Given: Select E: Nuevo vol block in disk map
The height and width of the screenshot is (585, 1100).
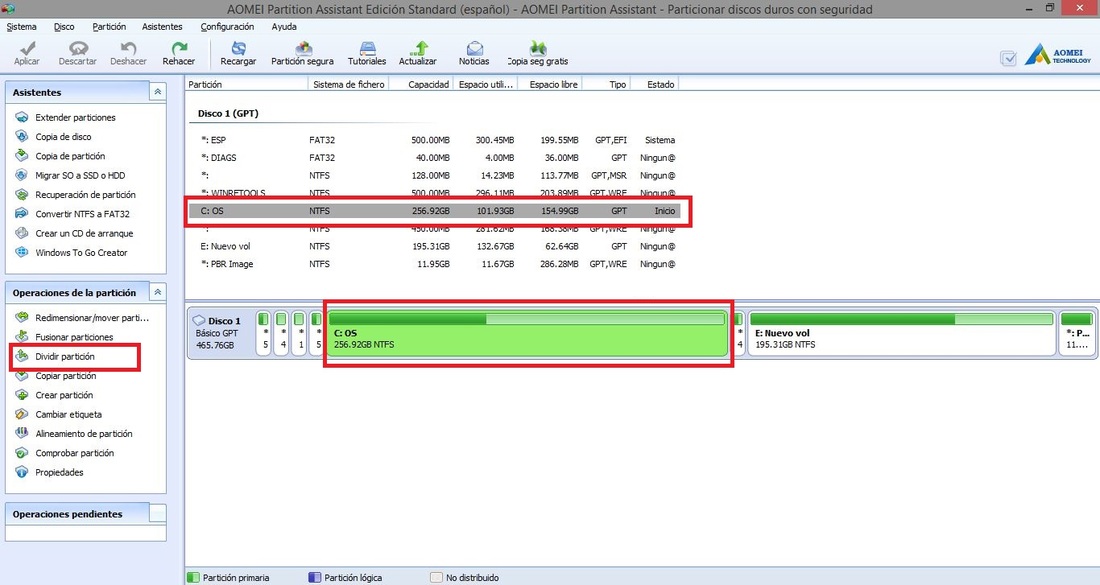Looking at the screenshot, I should click(901, 334).
